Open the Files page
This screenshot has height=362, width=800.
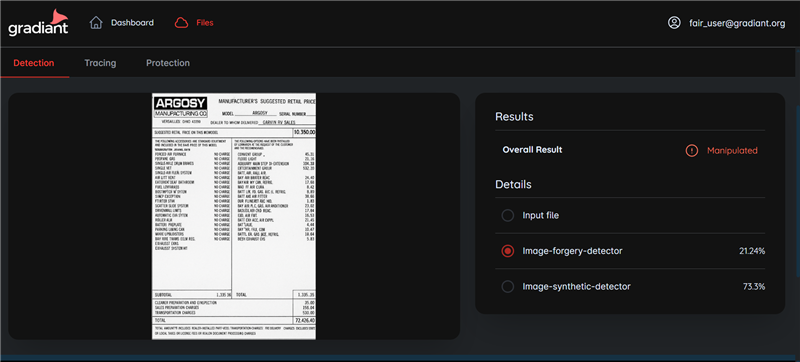[x=205, y=23]
